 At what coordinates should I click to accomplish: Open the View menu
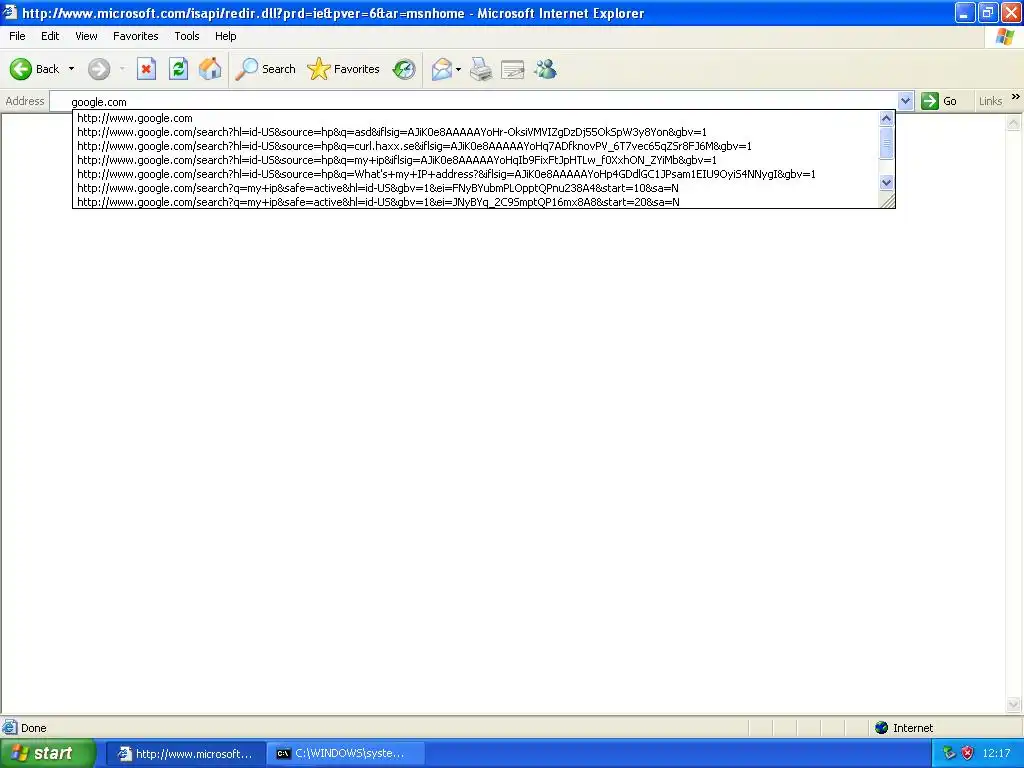click(86, 36)
